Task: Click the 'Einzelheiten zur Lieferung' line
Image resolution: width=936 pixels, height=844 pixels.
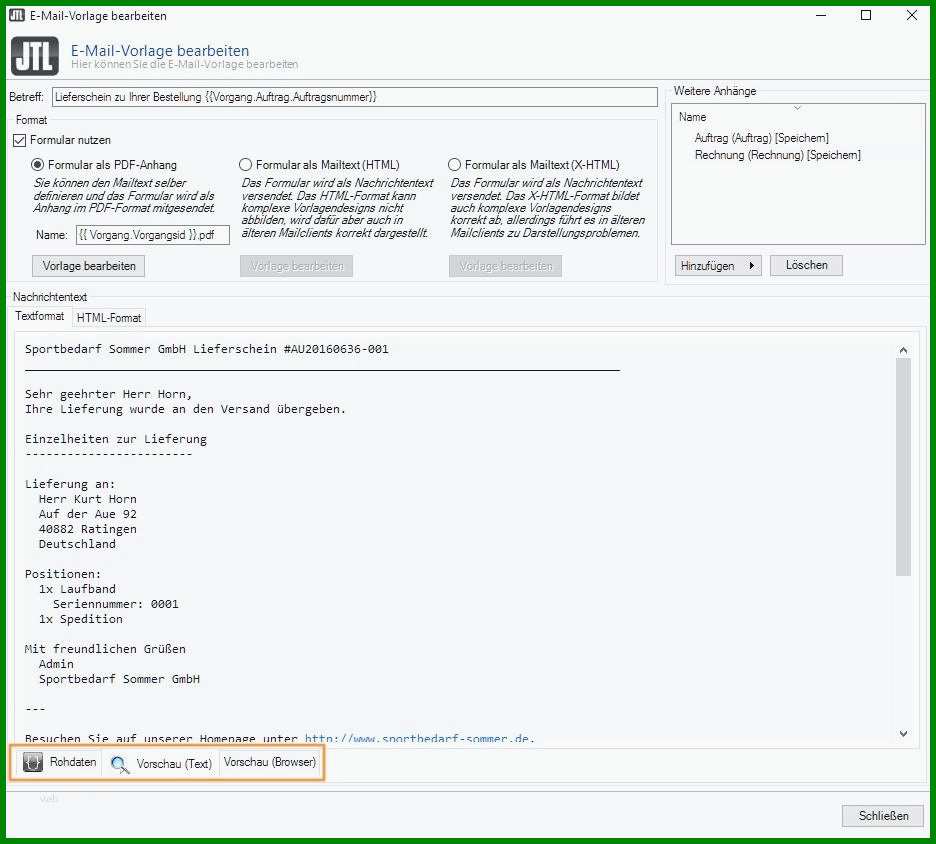Action: click(x=116, y=439)
